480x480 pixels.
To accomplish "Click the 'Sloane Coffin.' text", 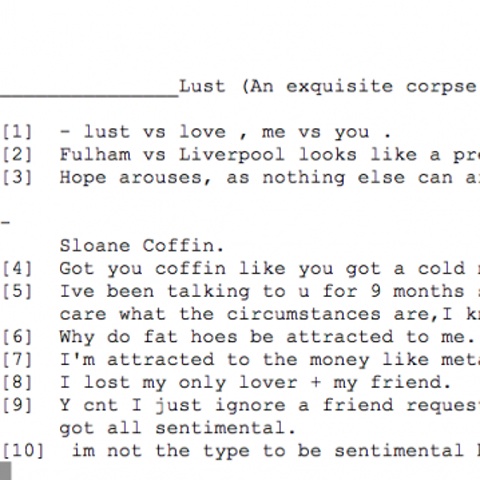I will 142,246.
